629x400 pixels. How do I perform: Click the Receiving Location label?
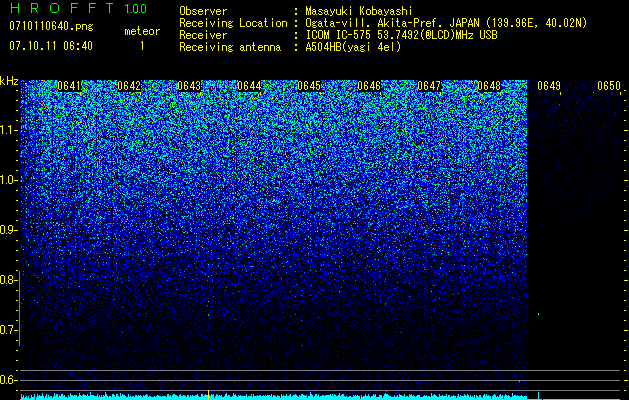pos(233,23)
